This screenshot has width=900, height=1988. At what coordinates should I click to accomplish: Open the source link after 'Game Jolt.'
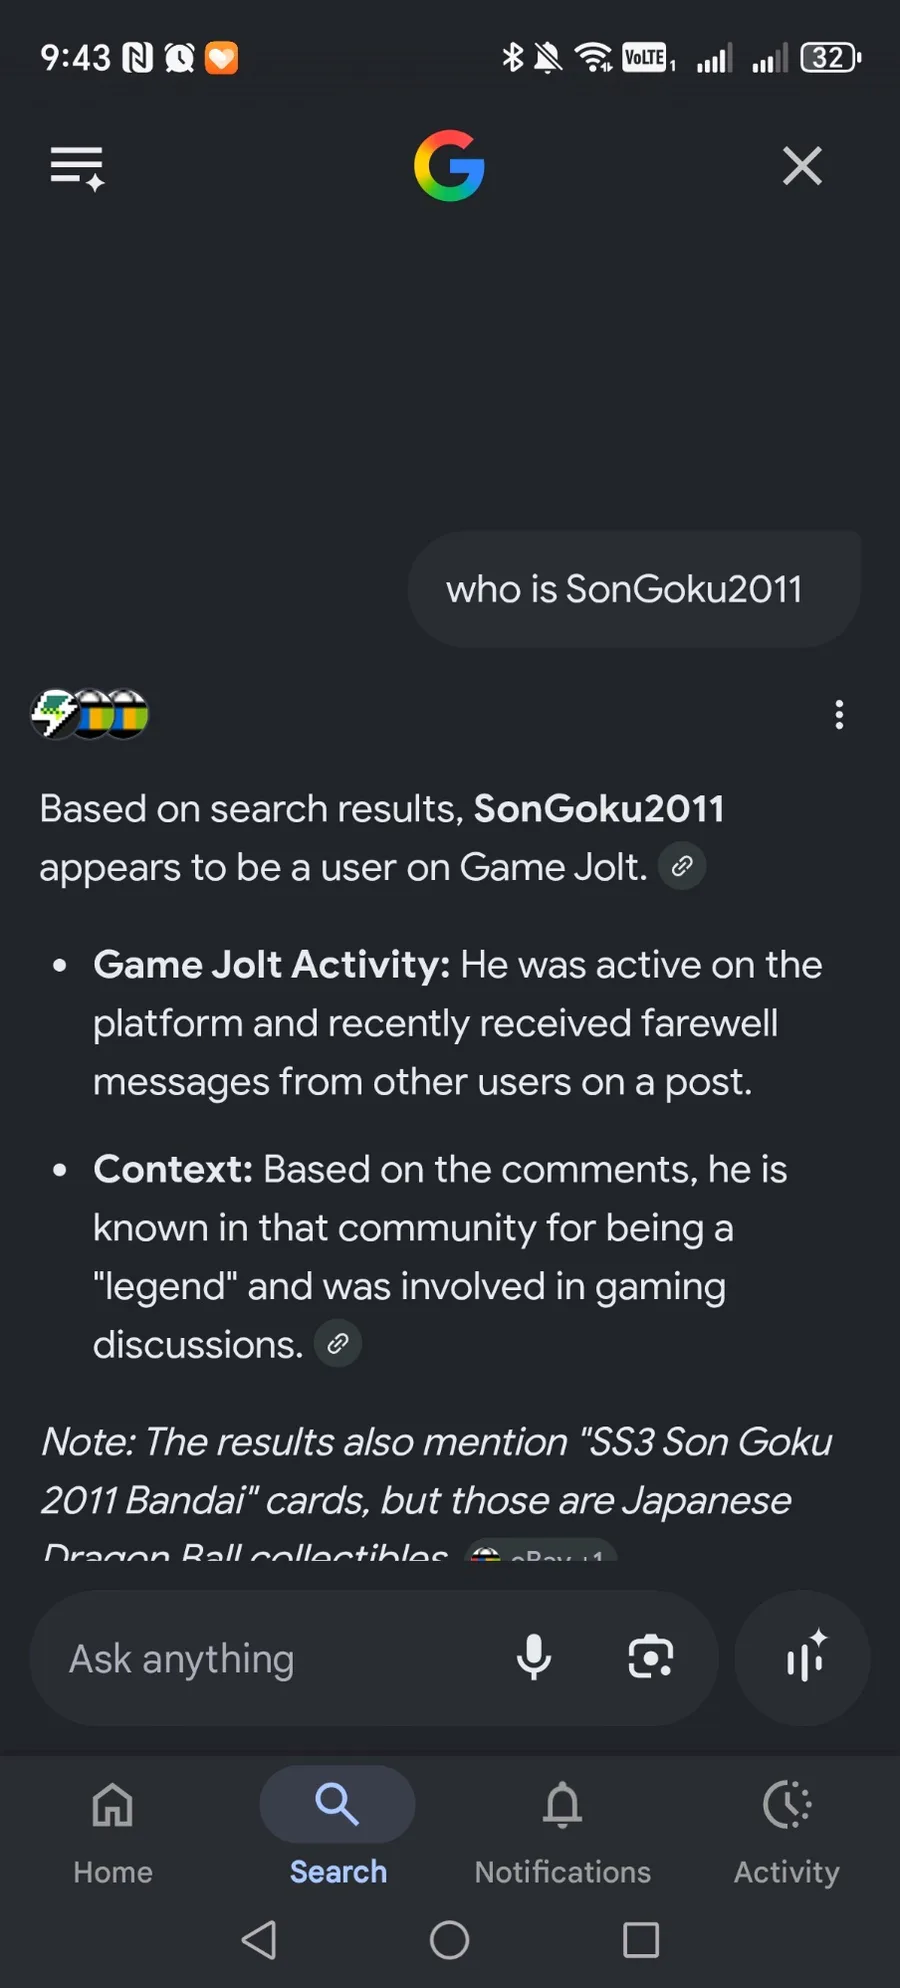[682, 866]
